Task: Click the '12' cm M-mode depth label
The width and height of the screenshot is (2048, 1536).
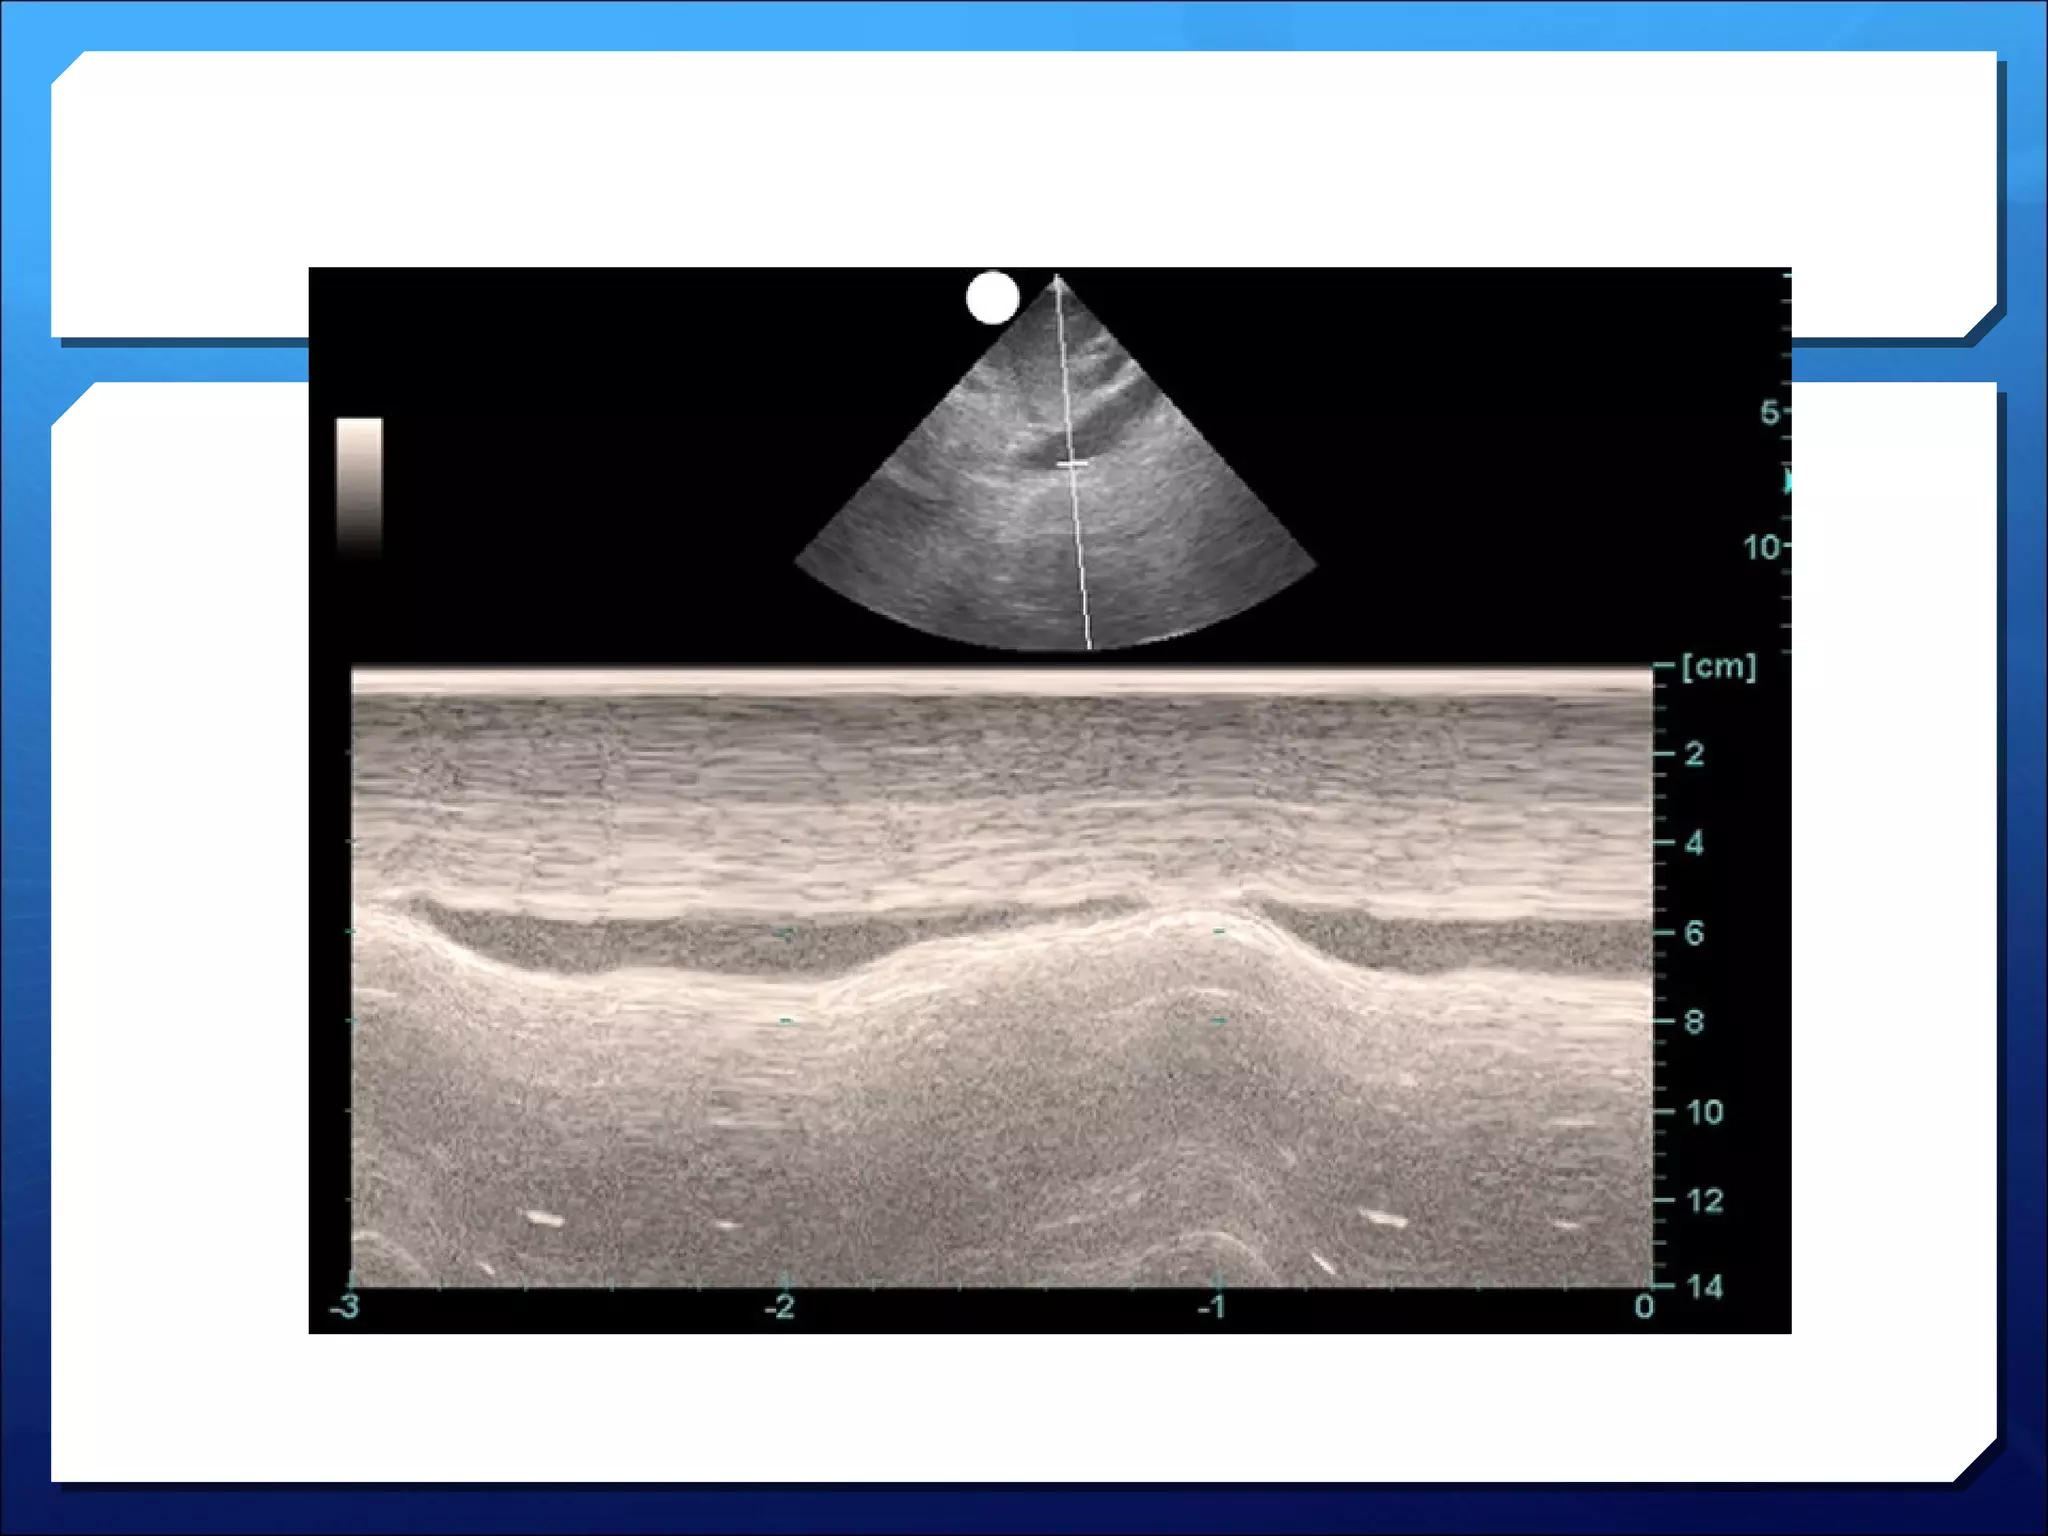Action: click(x=1704, y=1201)
